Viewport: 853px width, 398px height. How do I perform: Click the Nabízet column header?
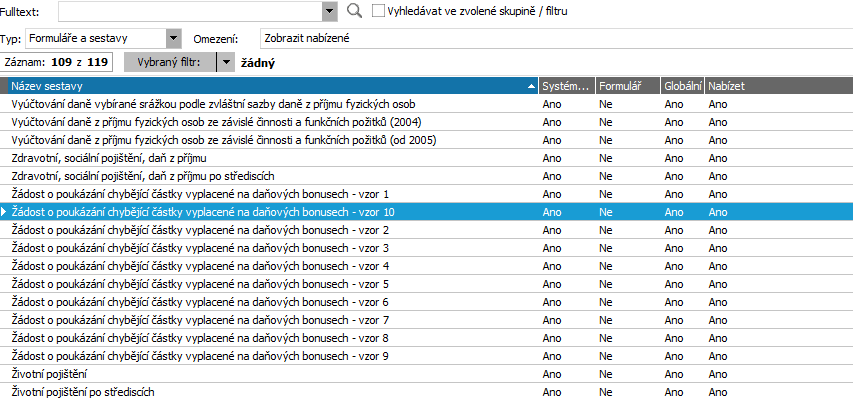click(x=779, y=86)
